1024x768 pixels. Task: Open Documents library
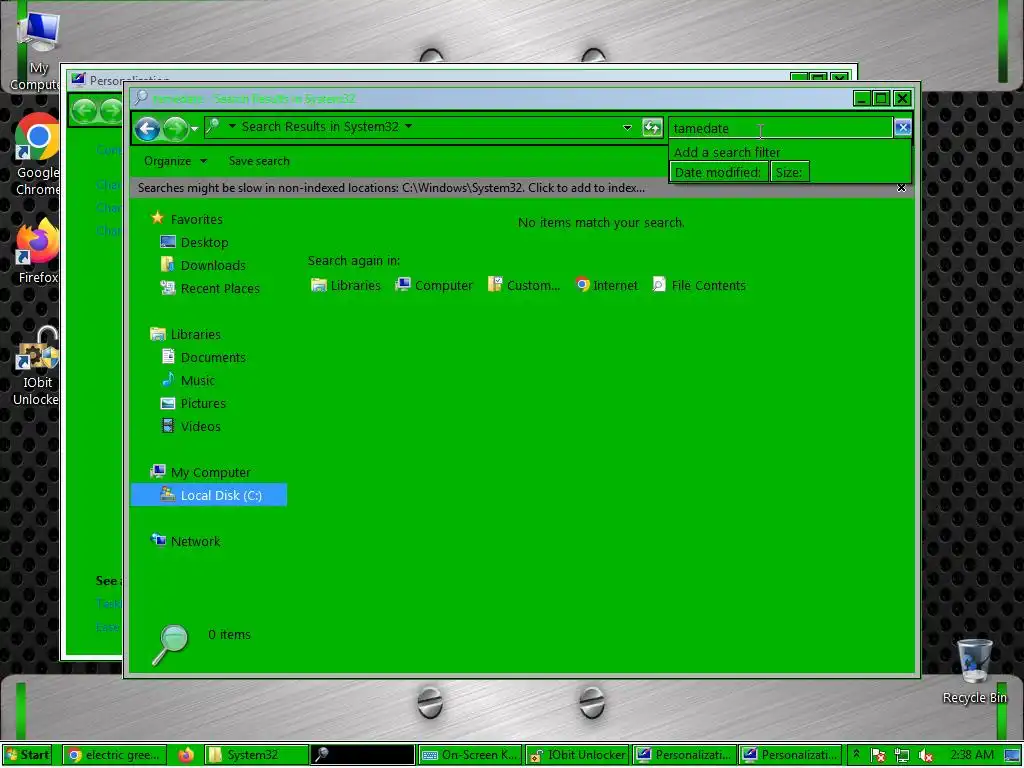213,357
